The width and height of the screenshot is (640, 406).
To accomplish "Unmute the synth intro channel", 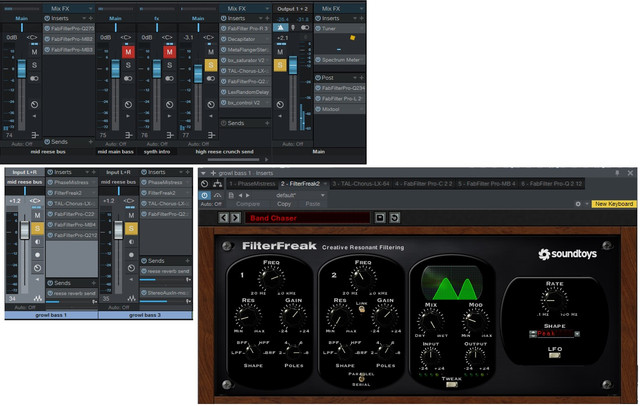I will coord(169,52).
